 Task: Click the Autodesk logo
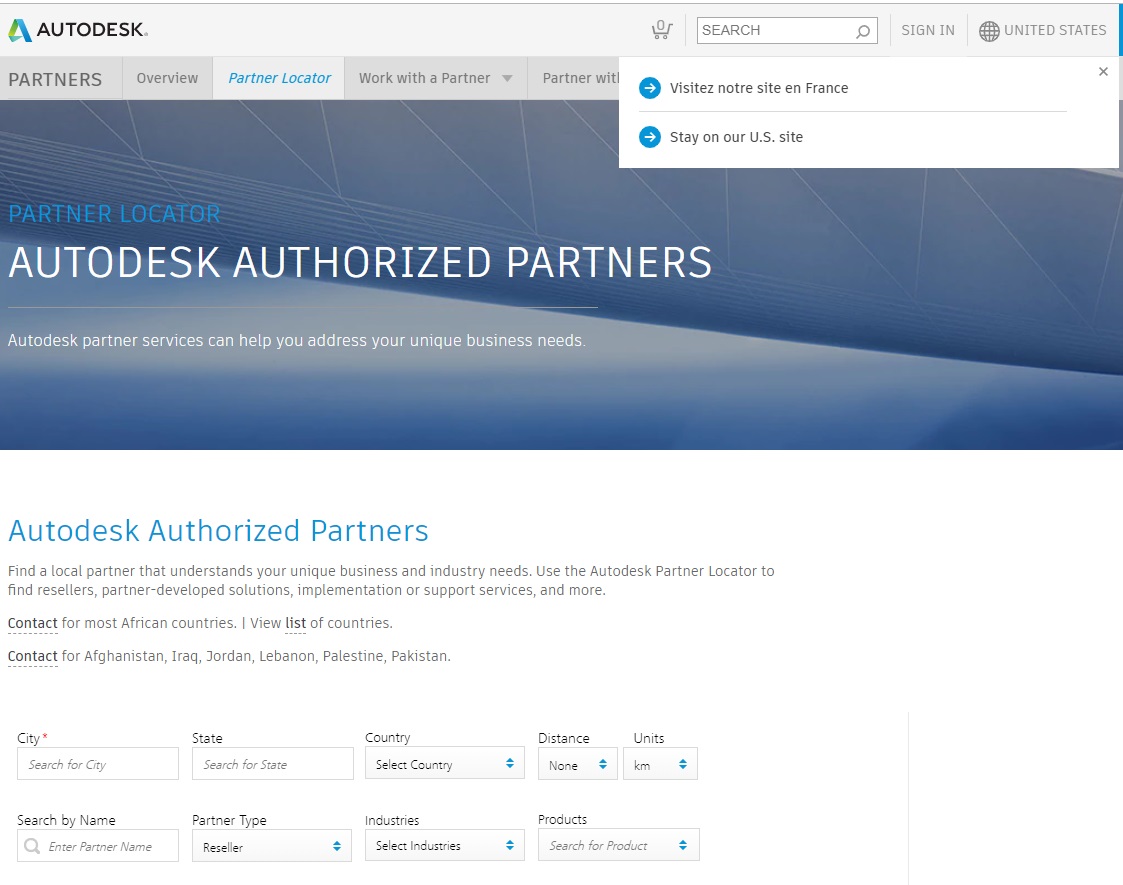pos(77,30)
